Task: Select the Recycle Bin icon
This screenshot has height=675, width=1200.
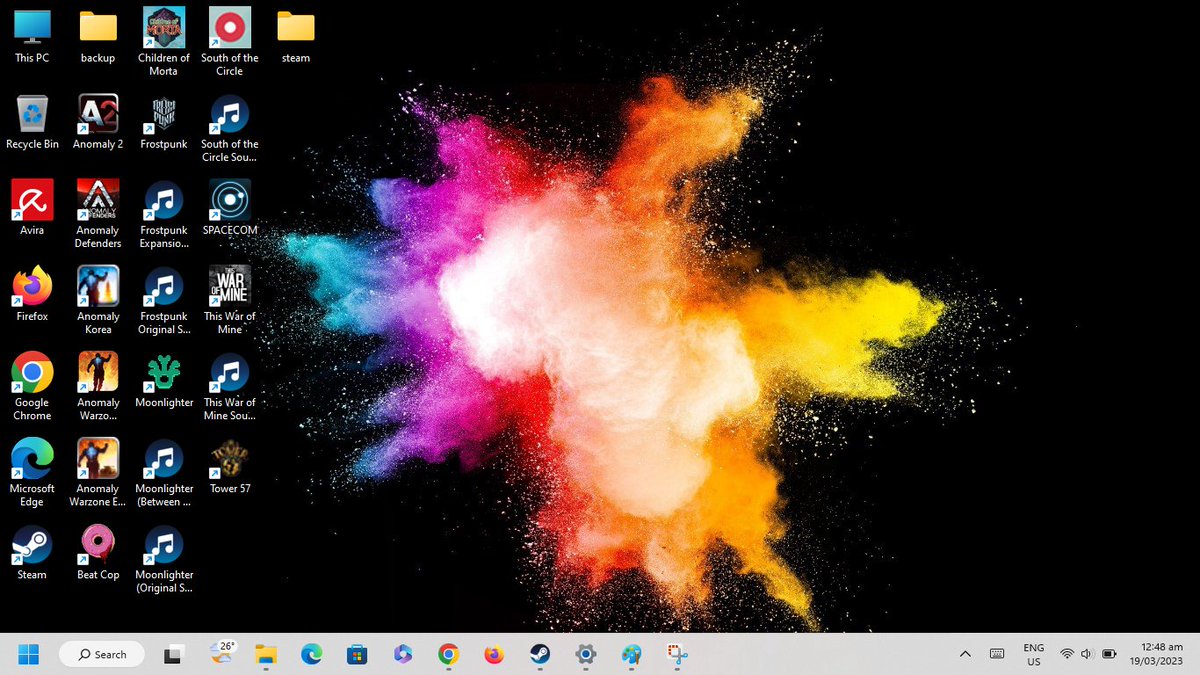Action: (32, 122)
